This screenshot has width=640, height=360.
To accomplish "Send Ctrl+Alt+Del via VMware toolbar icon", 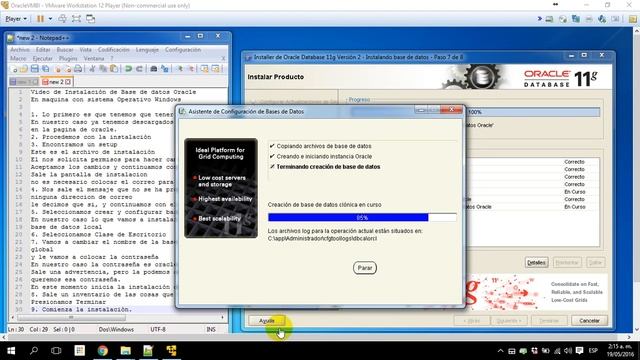I will coord(62,19).
